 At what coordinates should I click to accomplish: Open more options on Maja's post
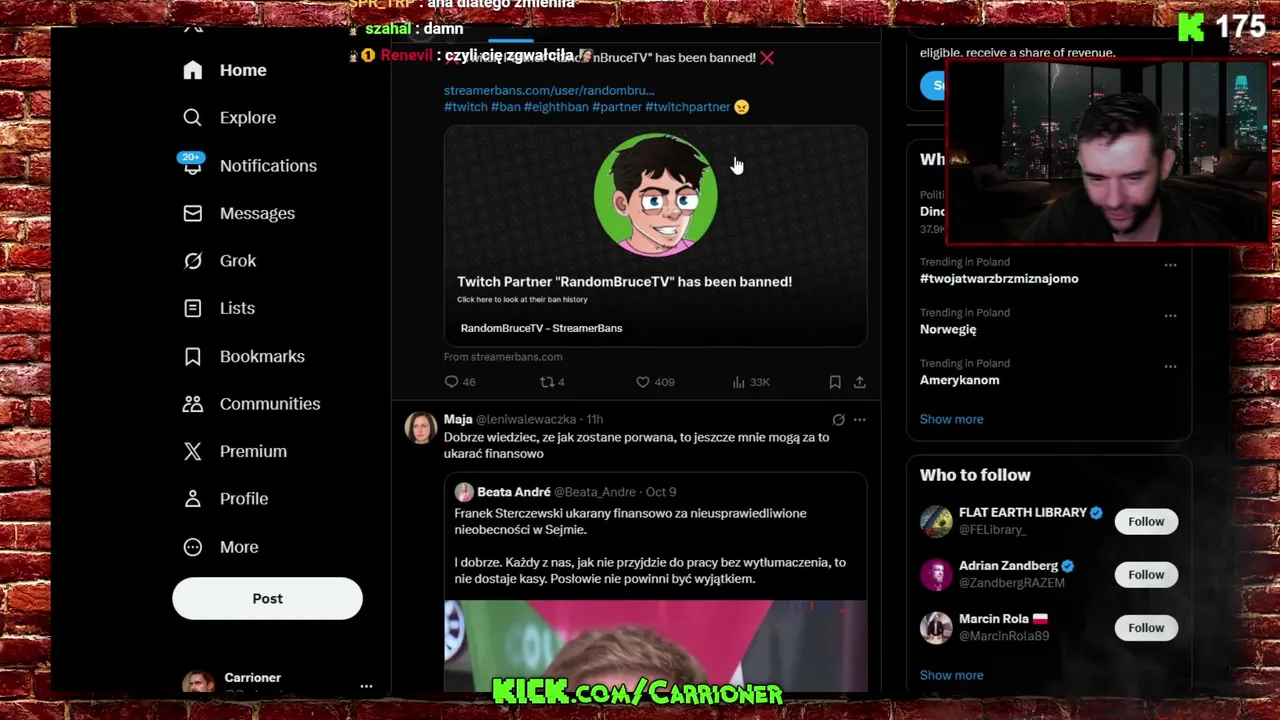coord(859,420)
